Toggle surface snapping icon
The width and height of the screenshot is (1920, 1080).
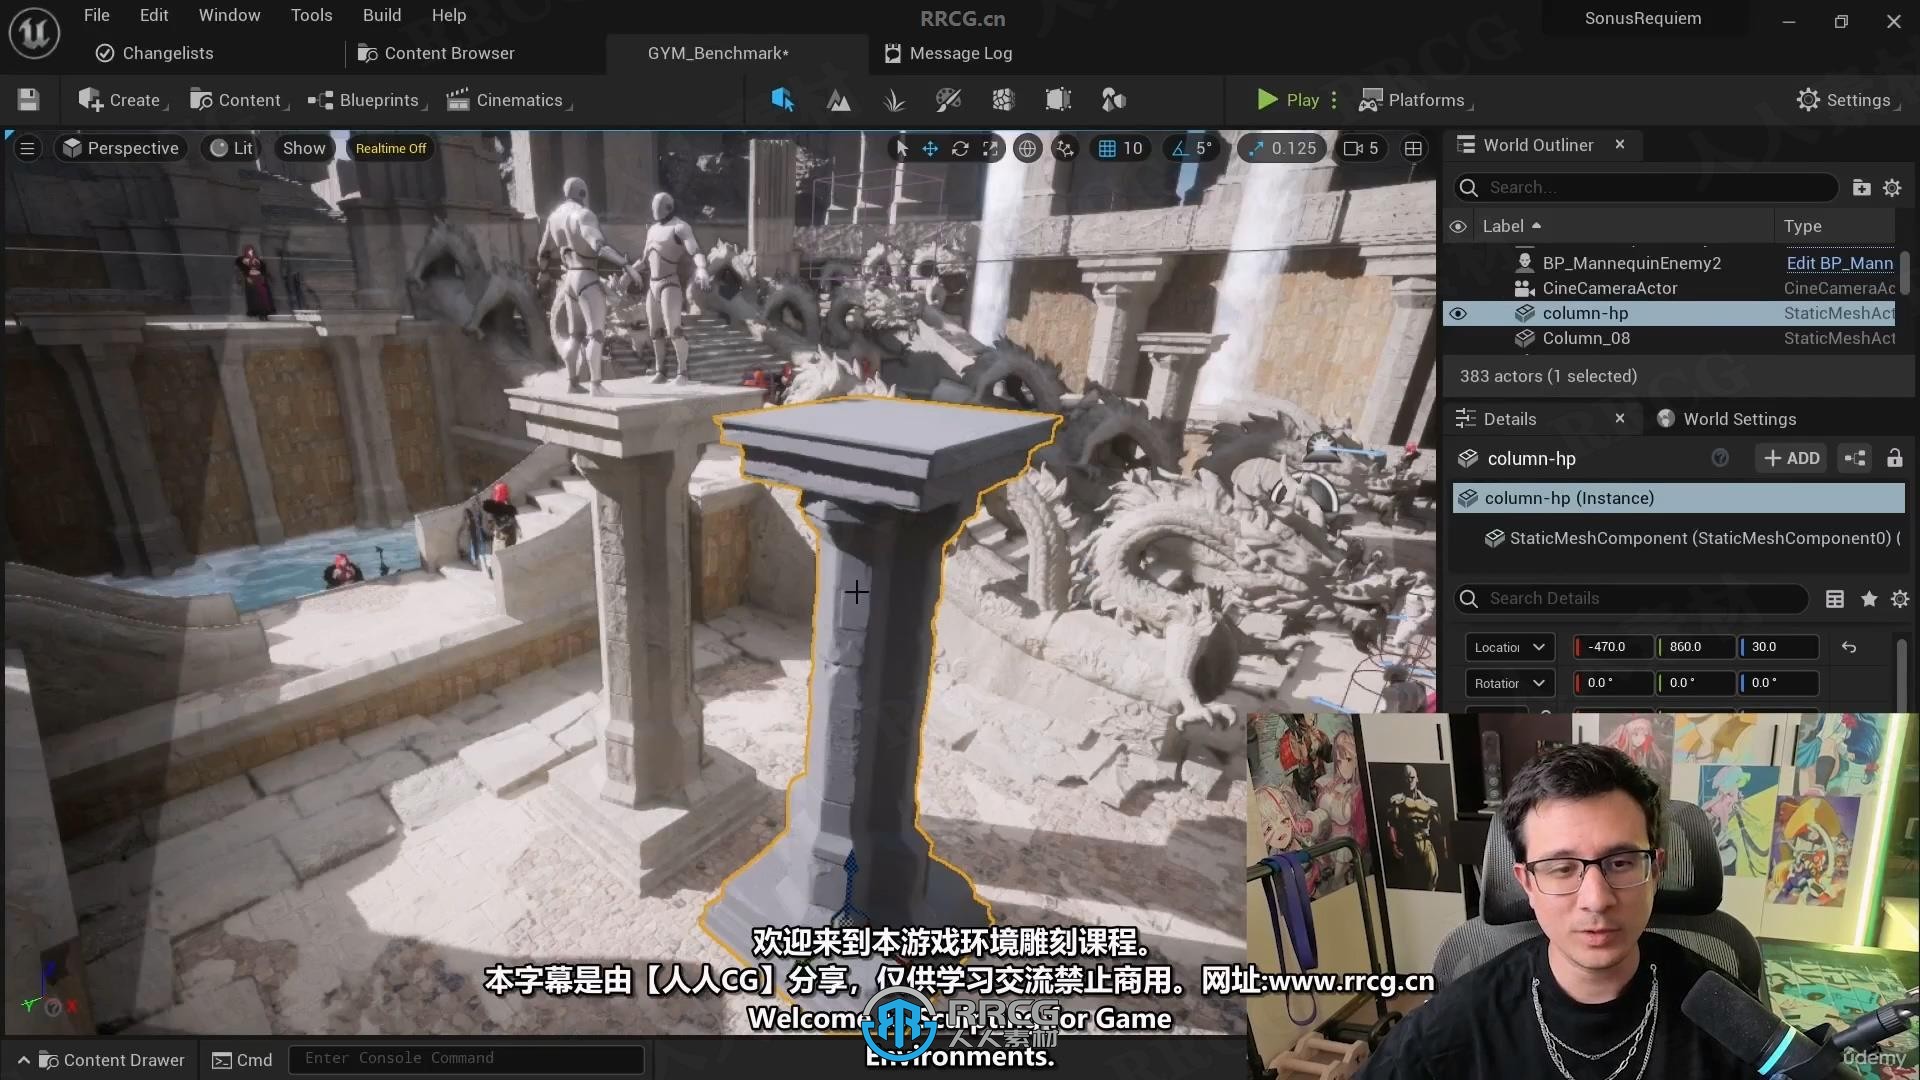tap(1065, 148)
